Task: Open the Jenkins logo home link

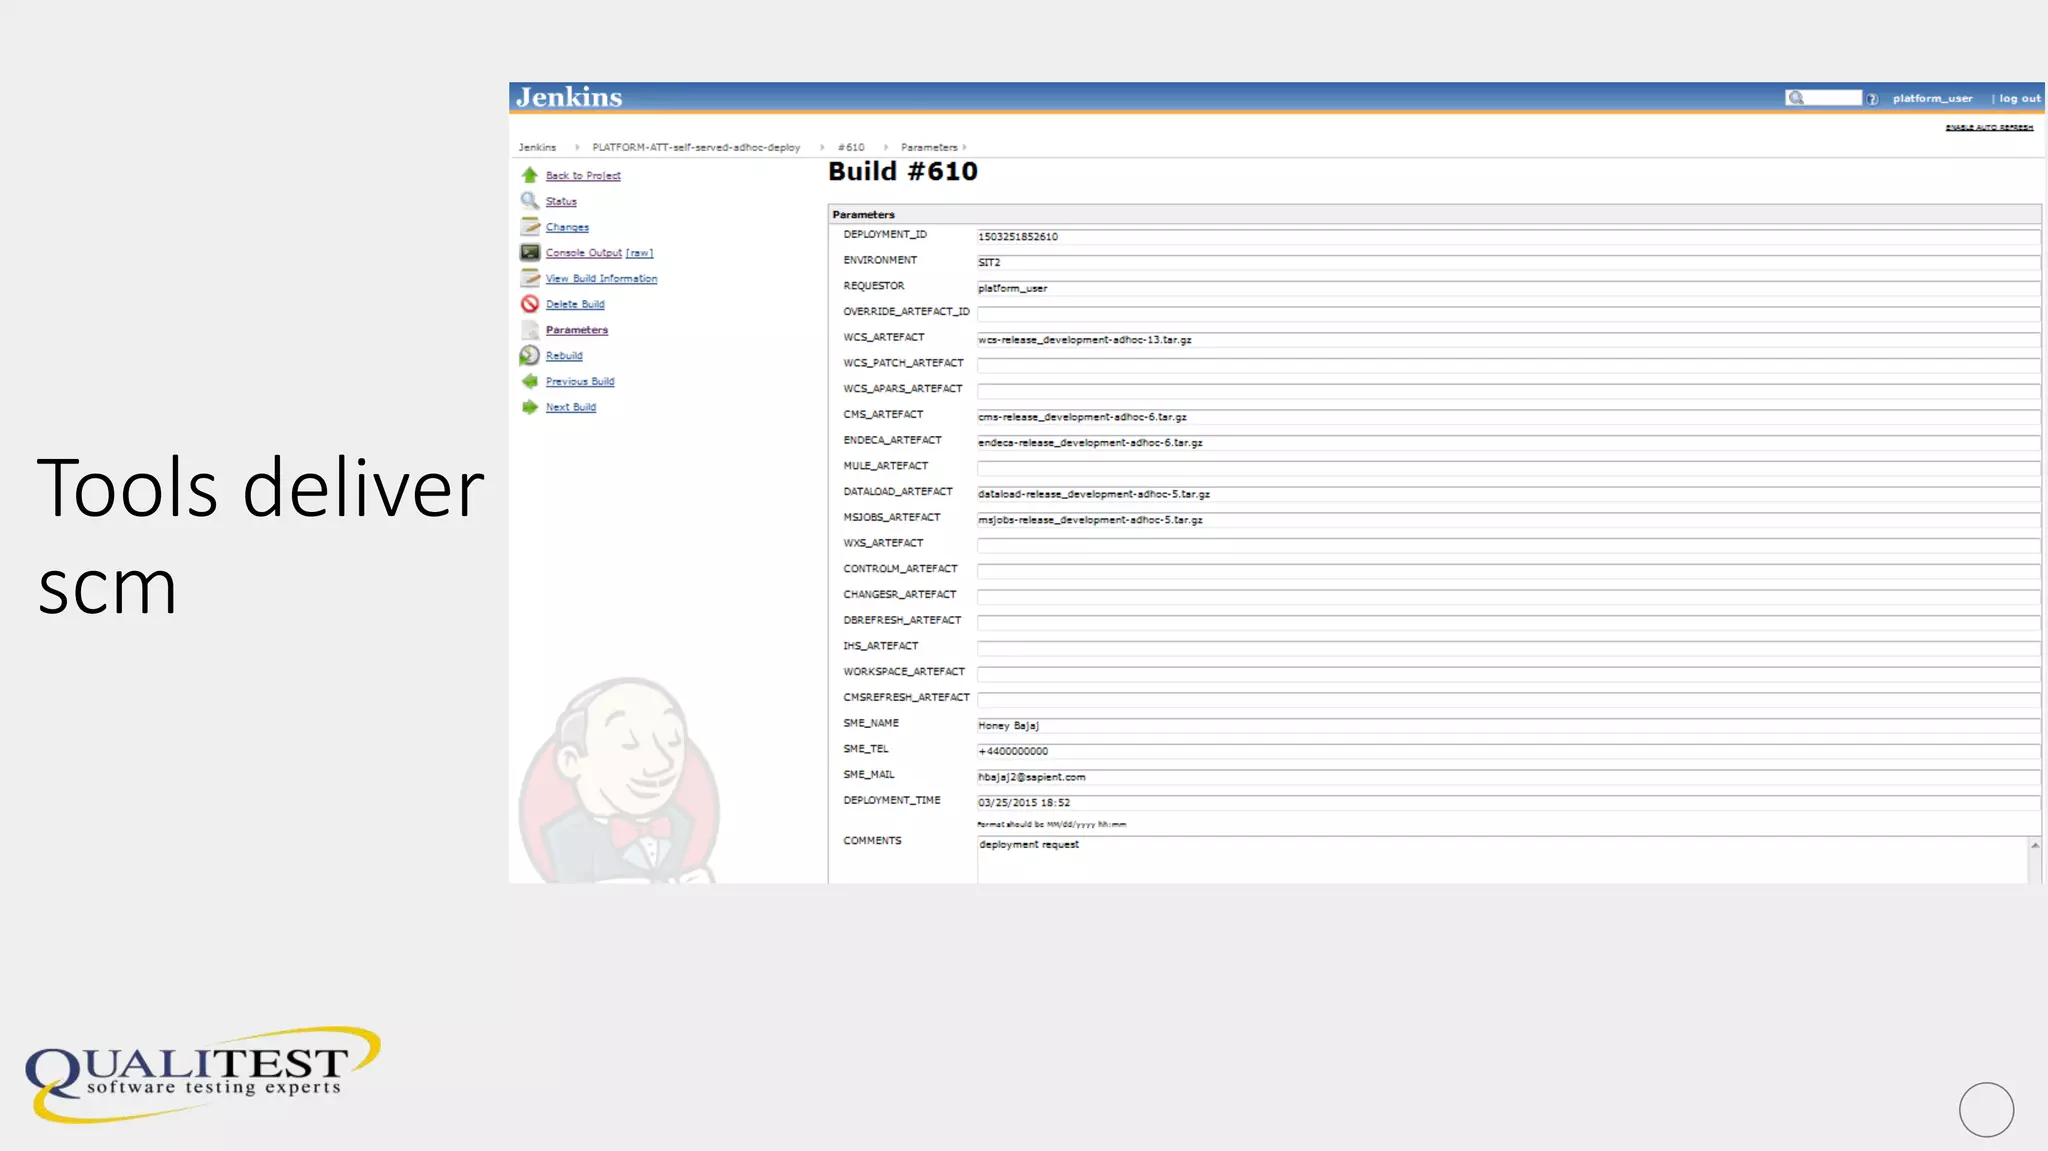Action: [569, 97]
